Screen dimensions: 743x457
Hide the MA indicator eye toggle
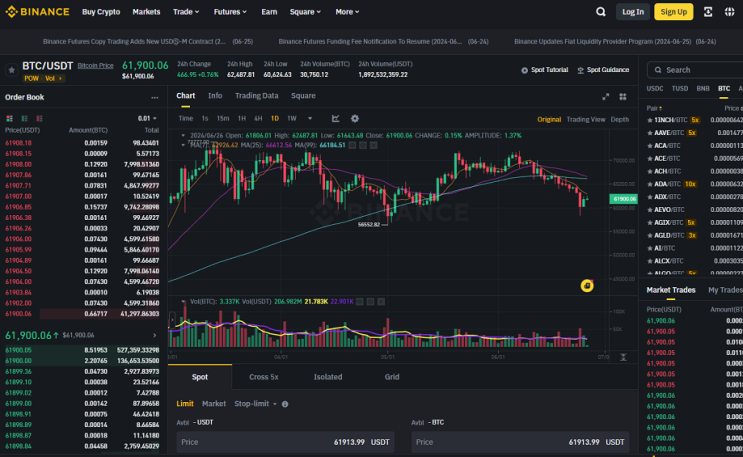pos(352,145)
